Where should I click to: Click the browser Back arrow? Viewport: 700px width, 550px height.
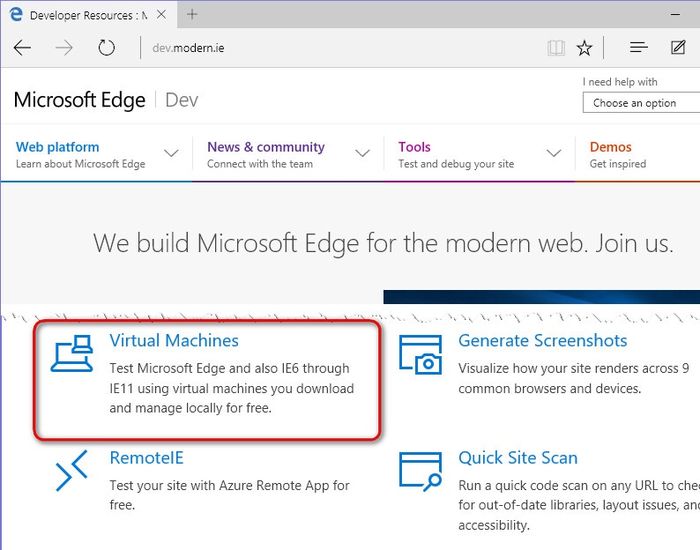pos(22,48)
